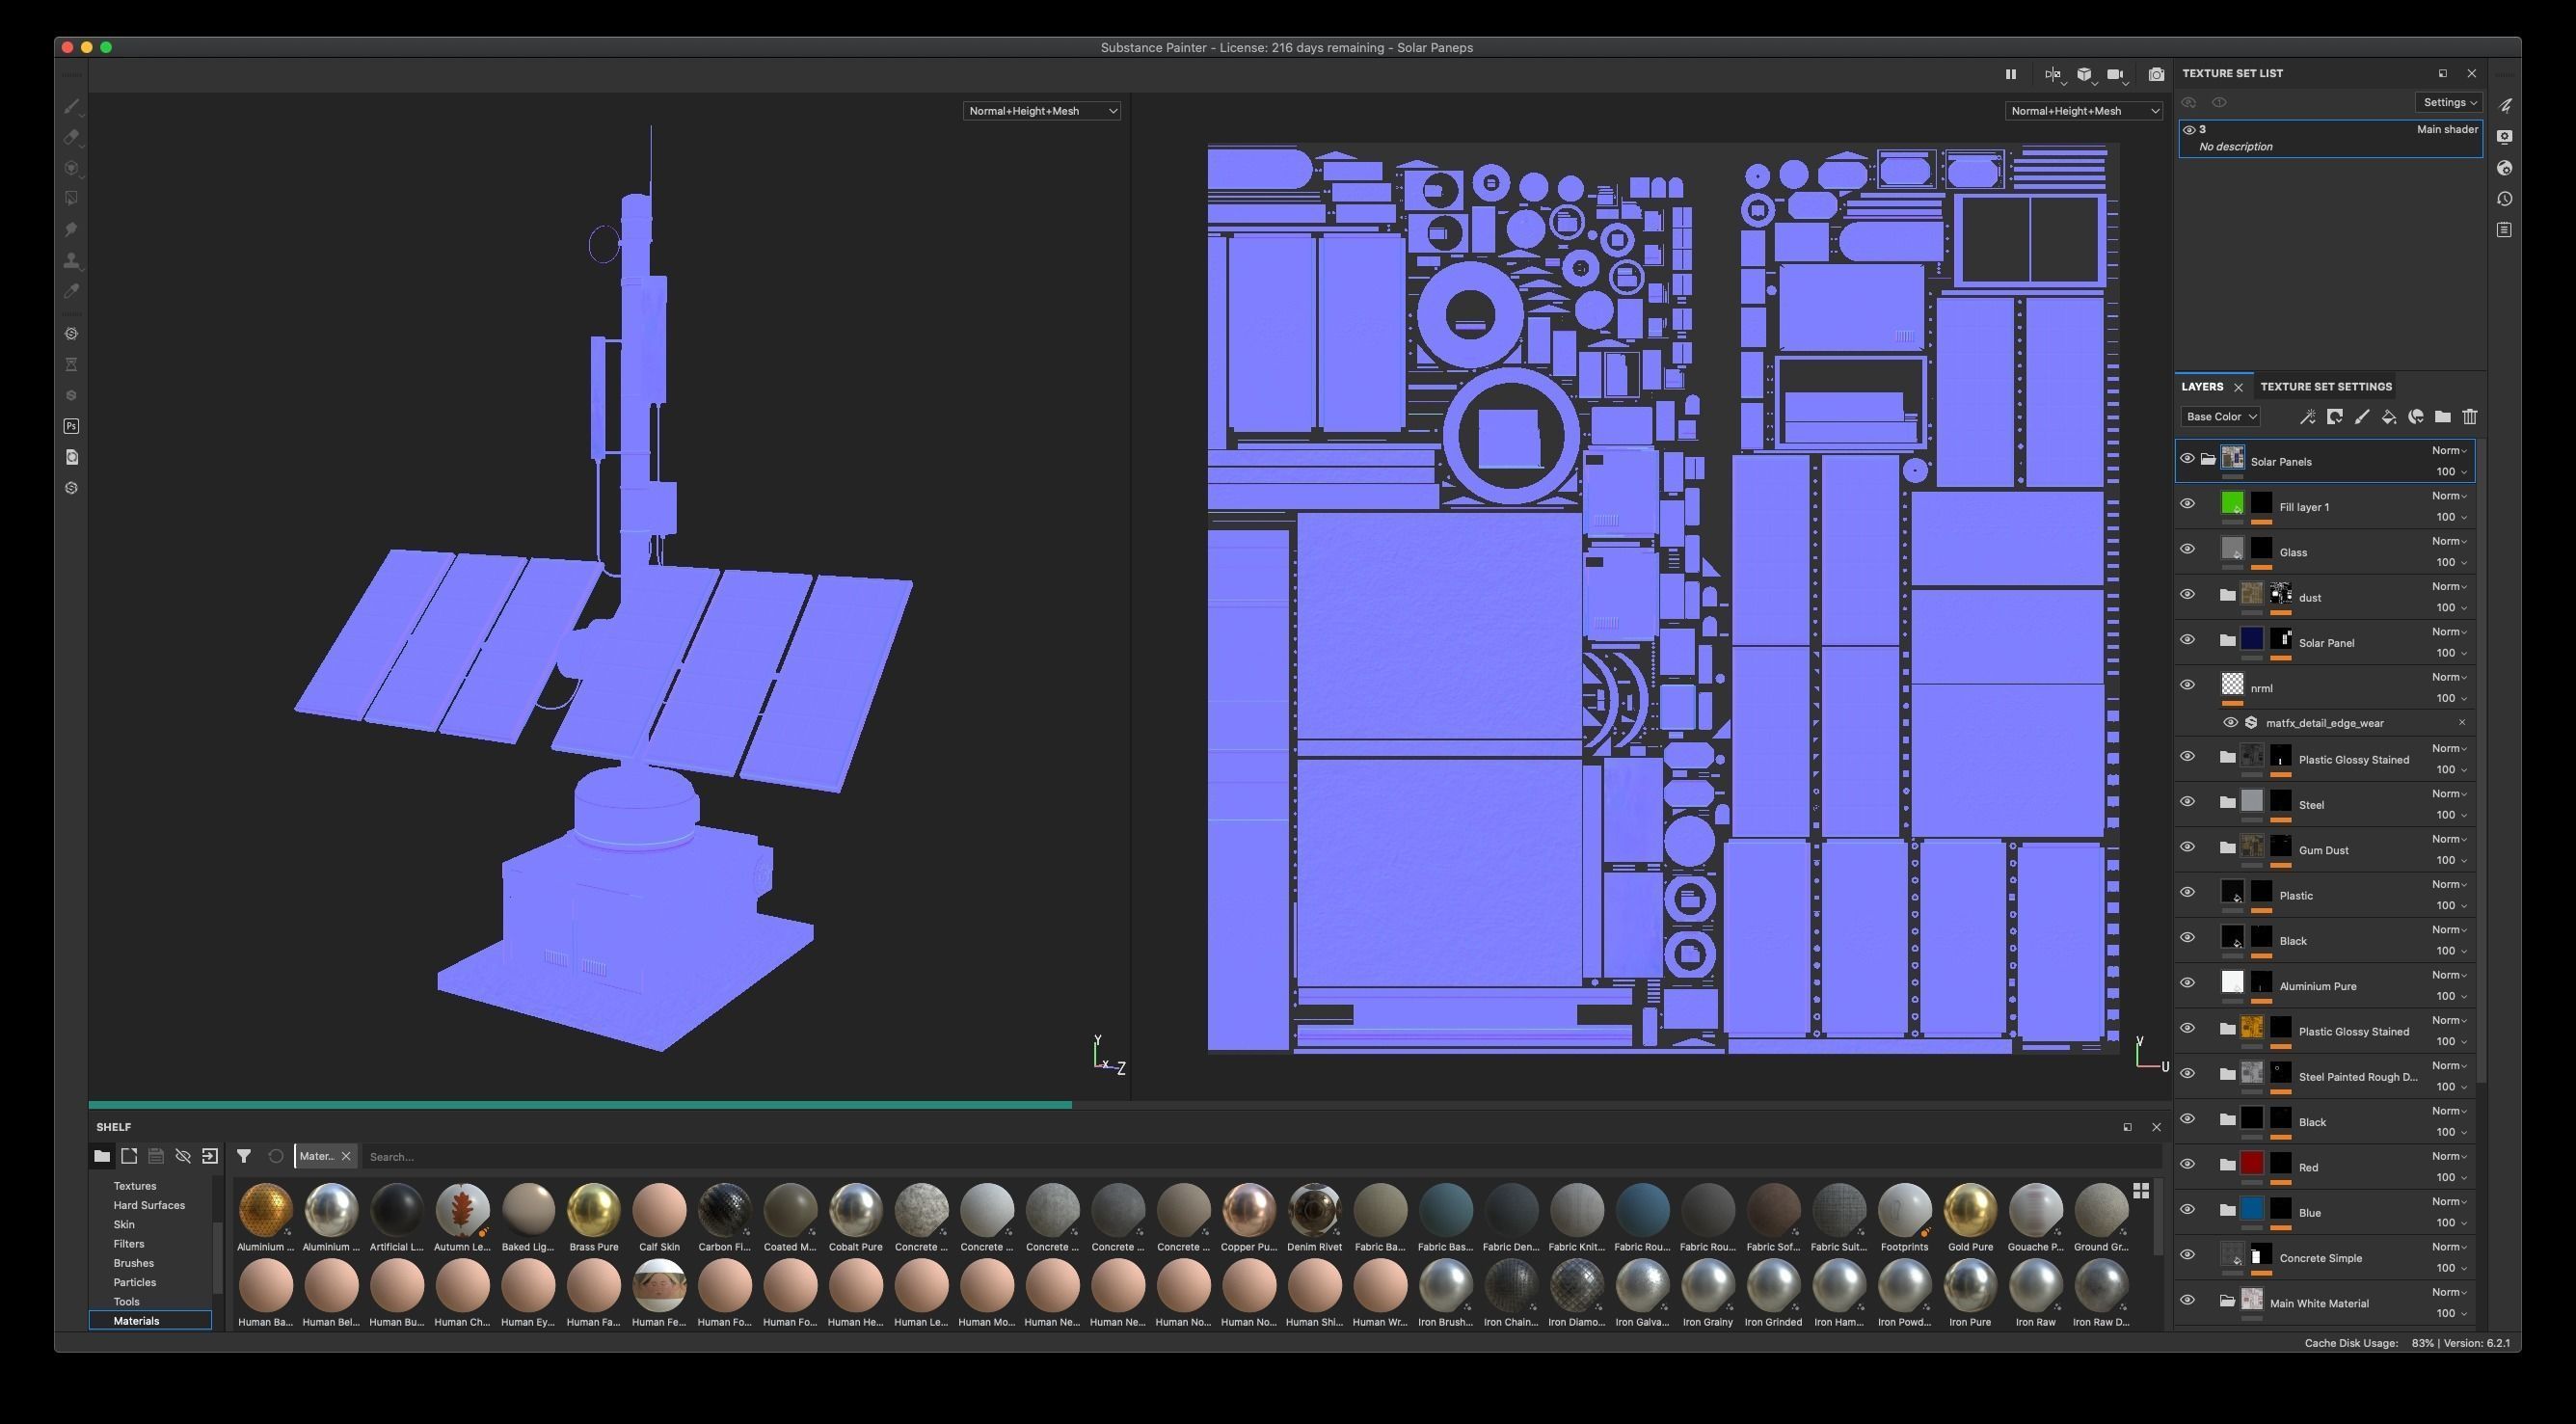Expand the Blue layer folder
The height and width of the screenshot is (1424, 2576).
coord(2227,1210)
